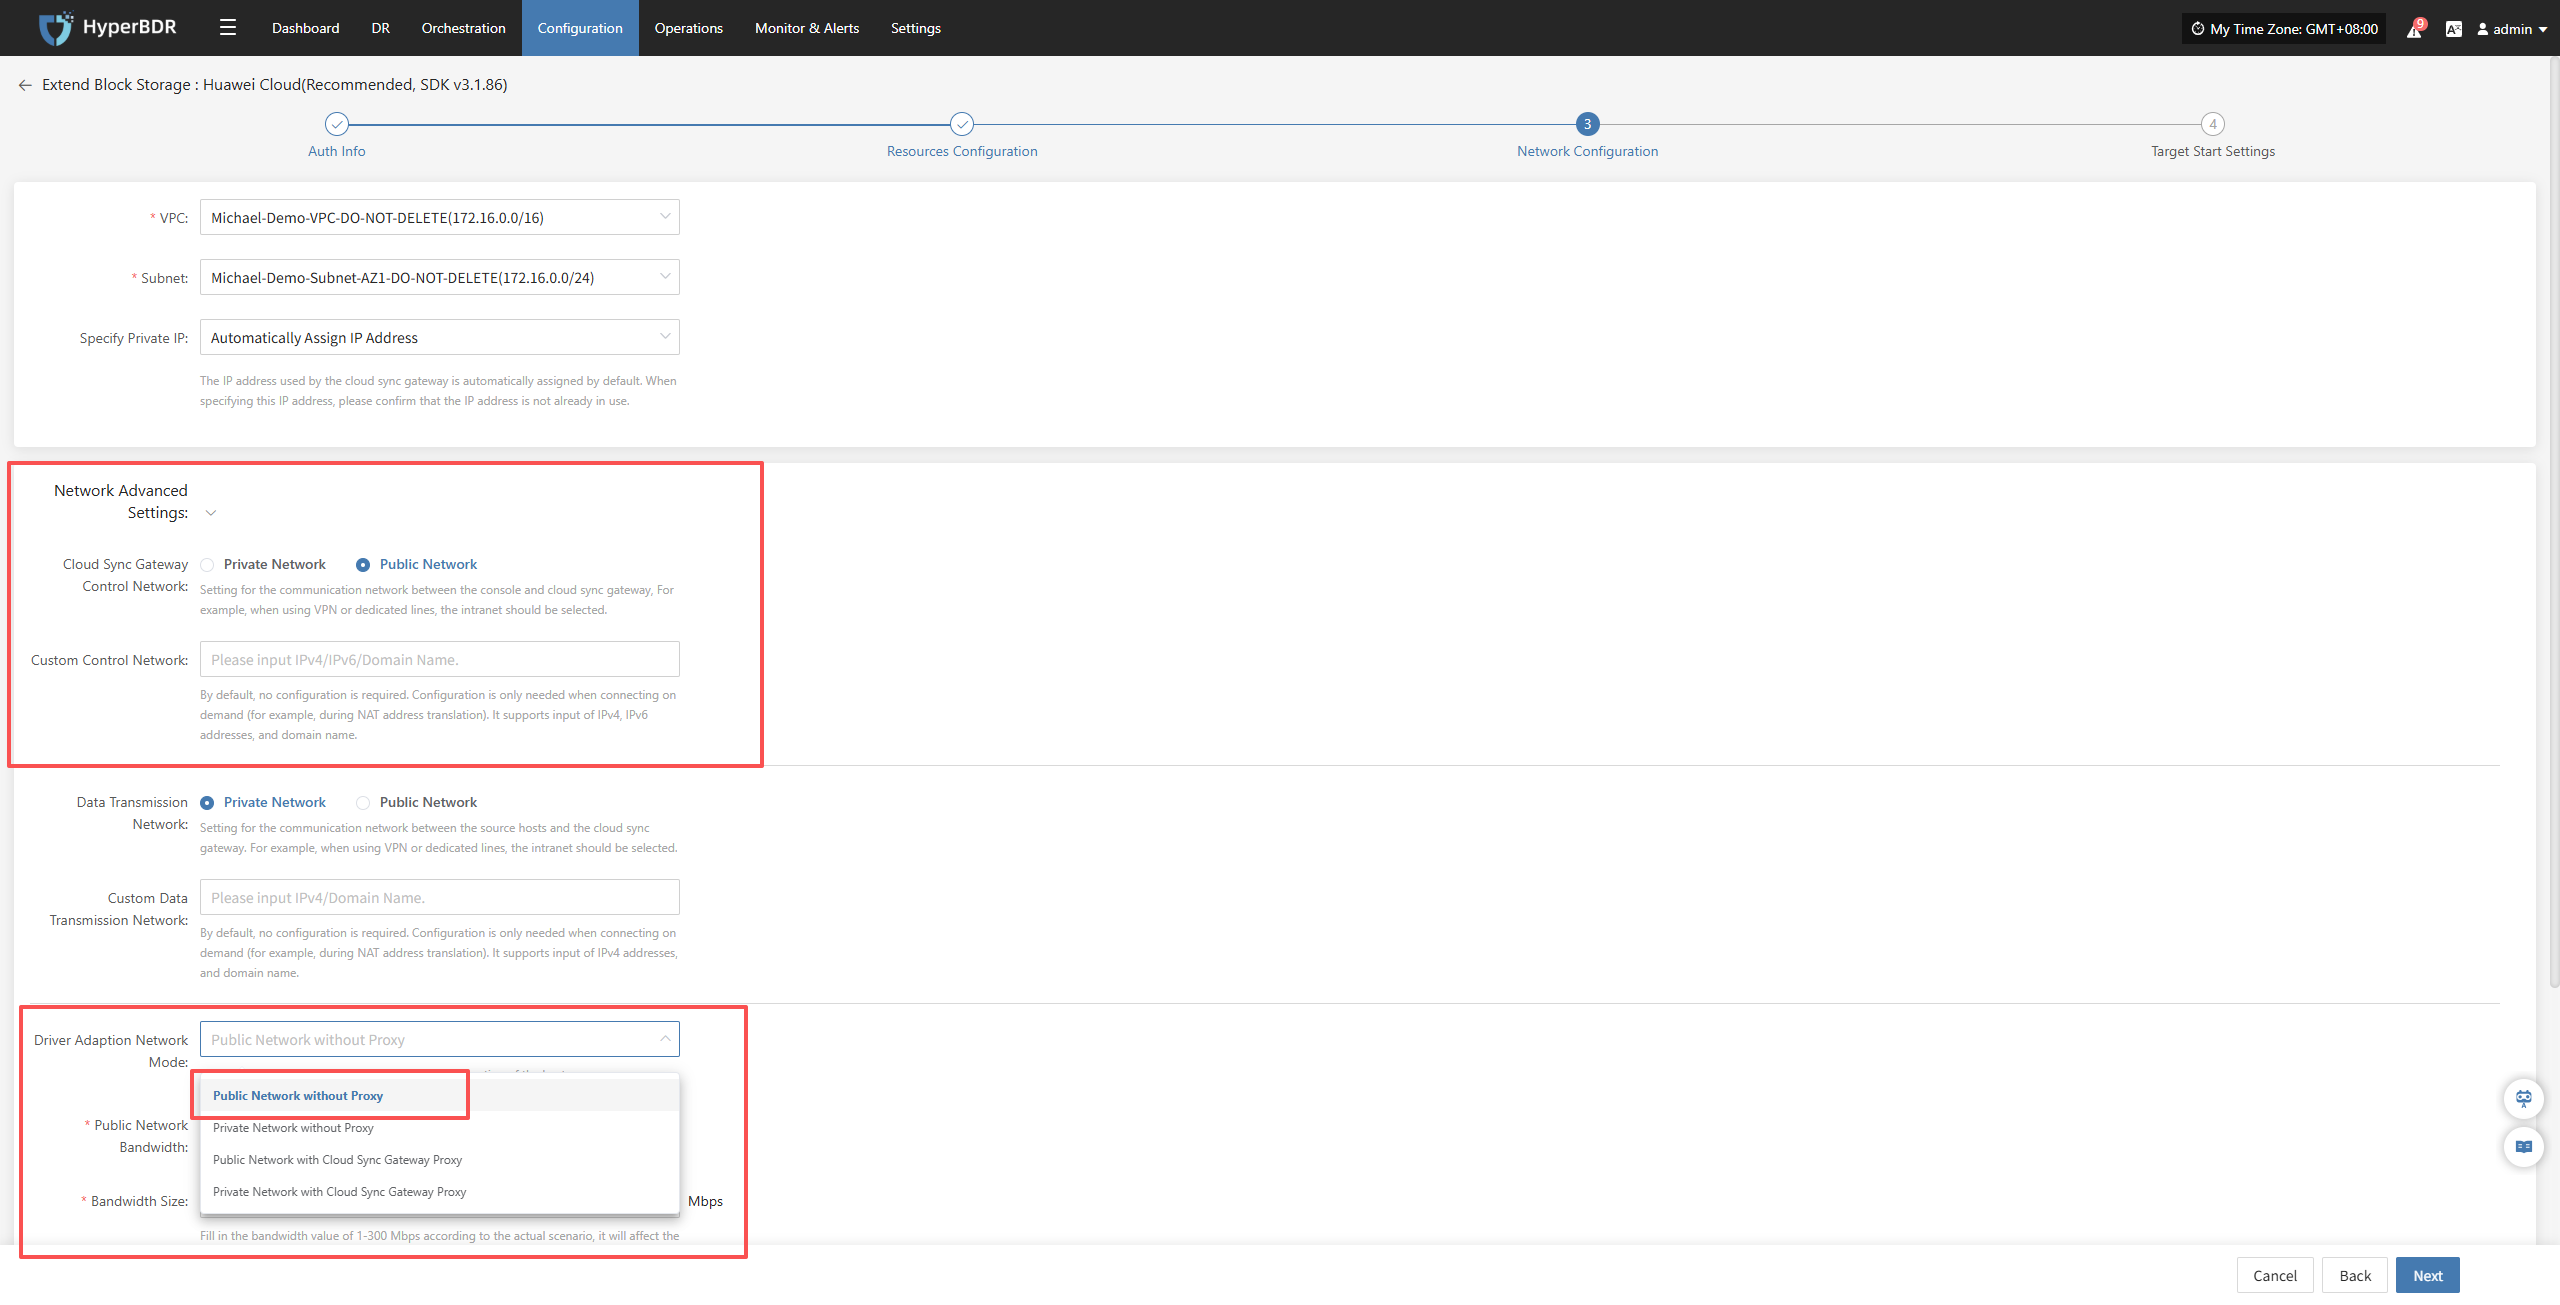Open the documentation book floating icon
2560x1305 pixels.
click(x=2523, y=1147)
